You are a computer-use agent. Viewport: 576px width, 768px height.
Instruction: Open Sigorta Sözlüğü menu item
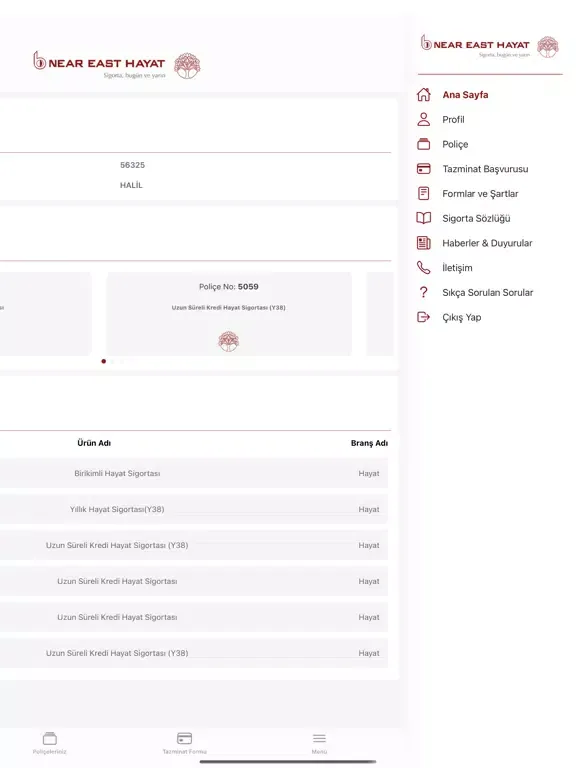(x=476, y=218)
